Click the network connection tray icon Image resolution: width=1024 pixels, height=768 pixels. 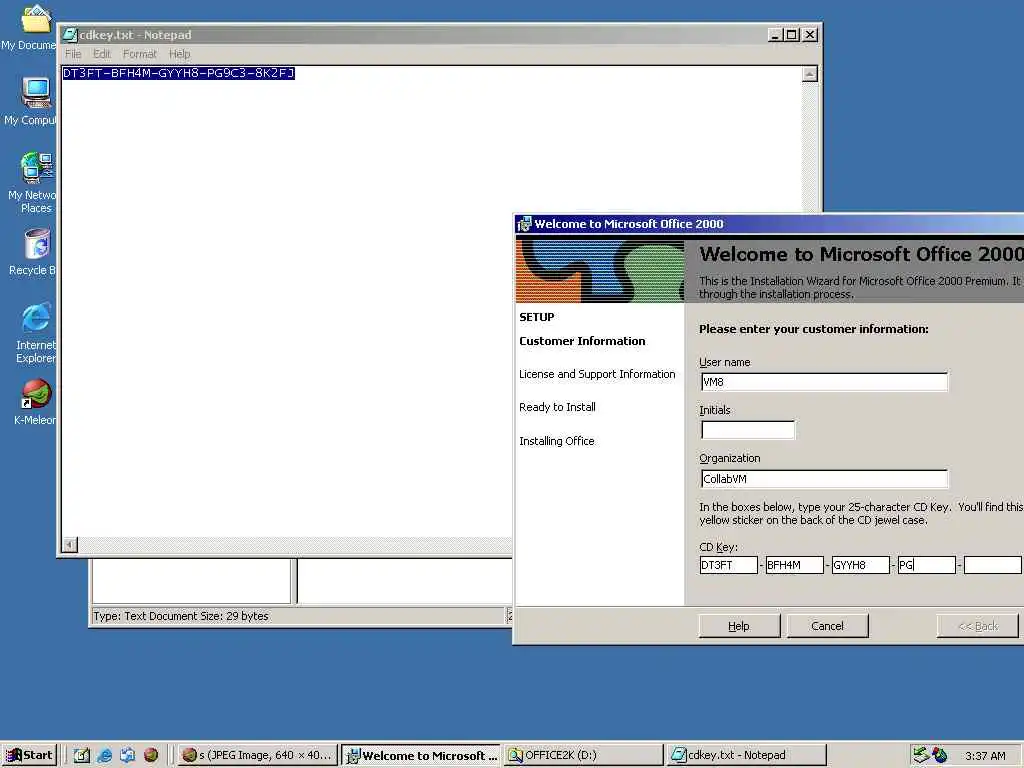pyautogui.click(x=921, y=755)
